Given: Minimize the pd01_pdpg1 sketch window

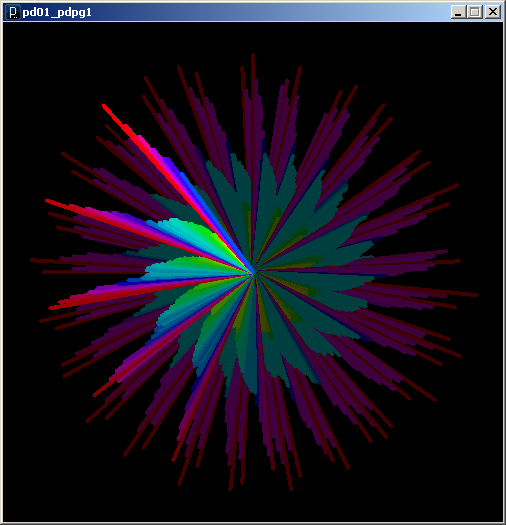Looking at the screenshot, I should [458, 12].
